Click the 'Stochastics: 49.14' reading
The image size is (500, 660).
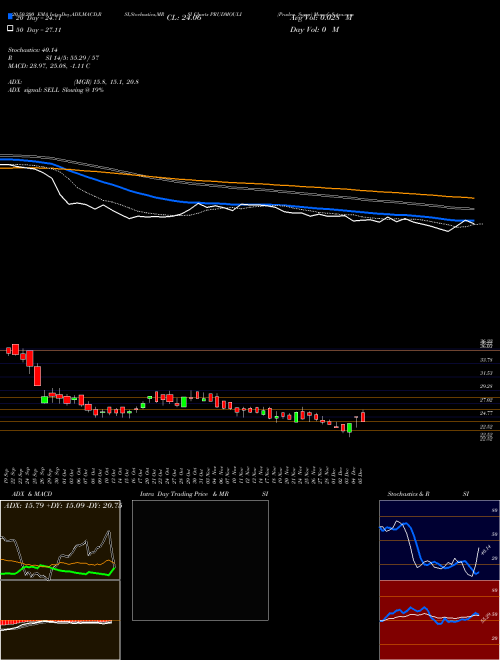tap(33, 50)
